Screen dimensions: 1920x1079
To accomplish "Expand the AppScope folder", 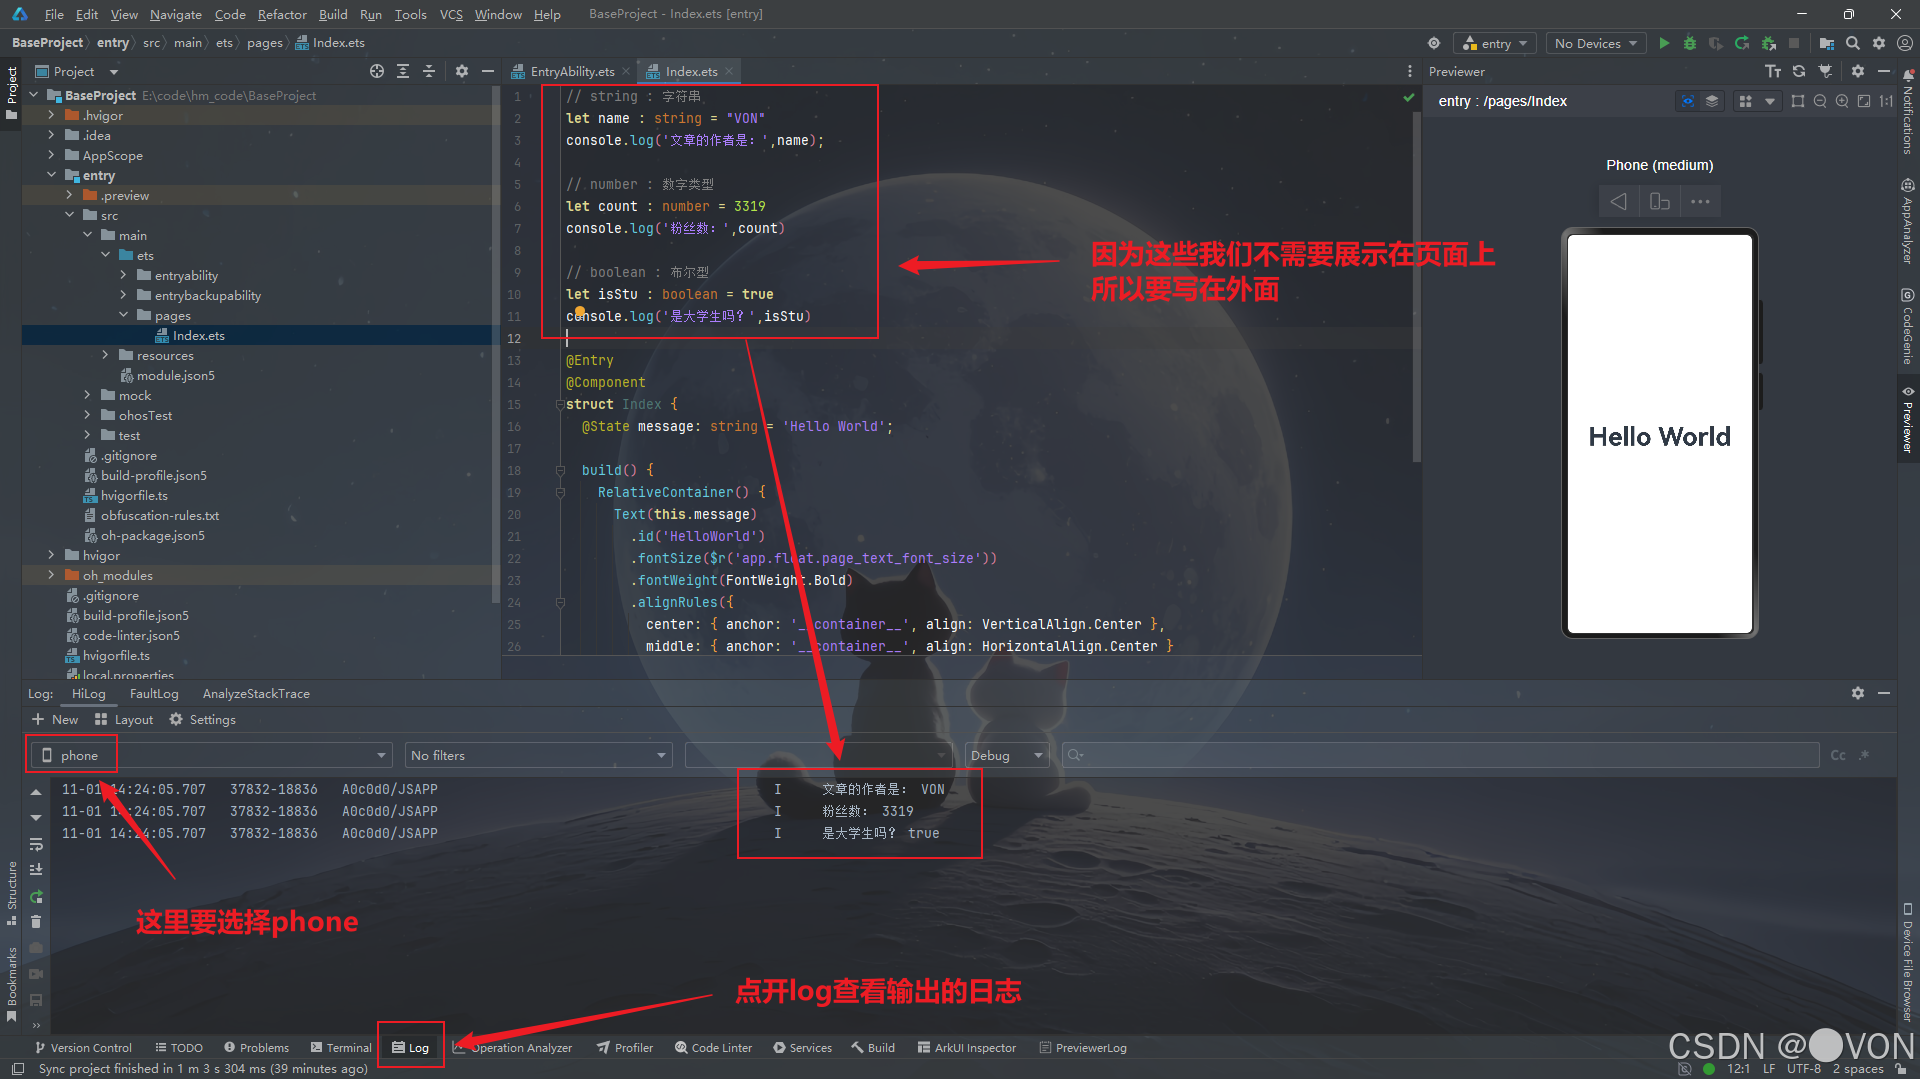I will tap(51, 155).
